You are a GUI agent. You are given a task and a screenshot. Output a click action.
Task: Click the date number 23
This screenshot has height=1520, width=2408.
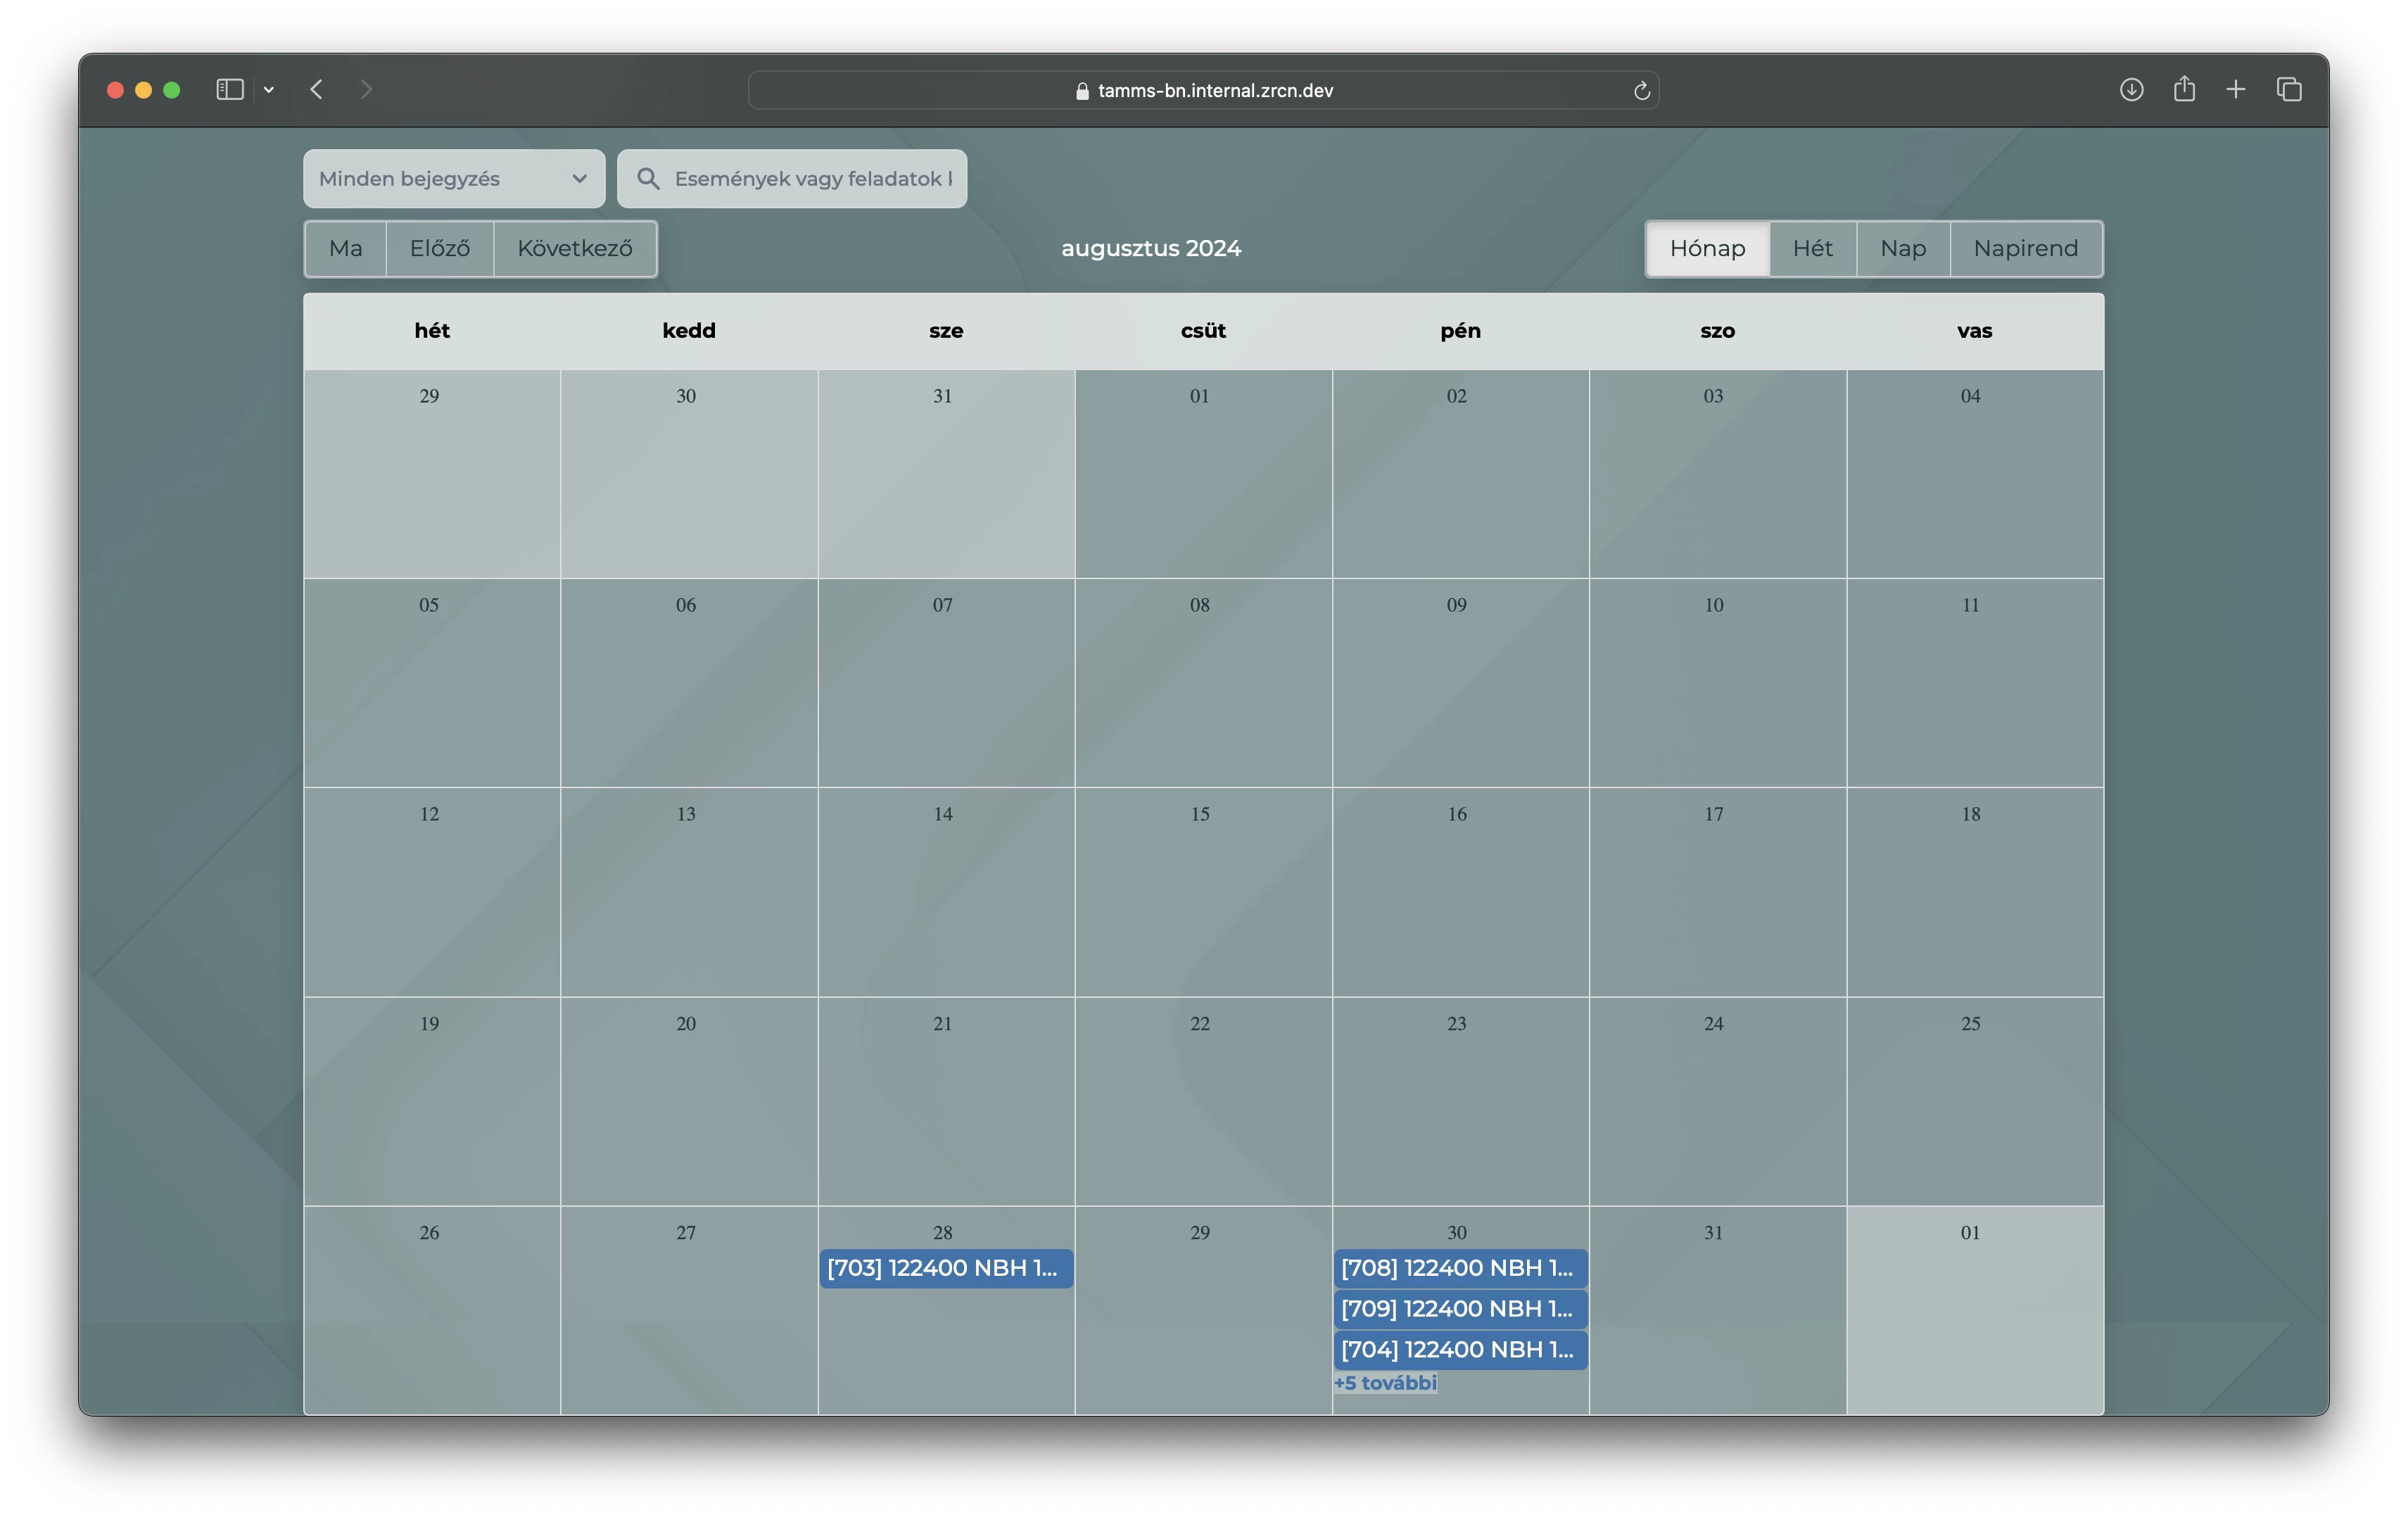[x=1457, y=1024]
